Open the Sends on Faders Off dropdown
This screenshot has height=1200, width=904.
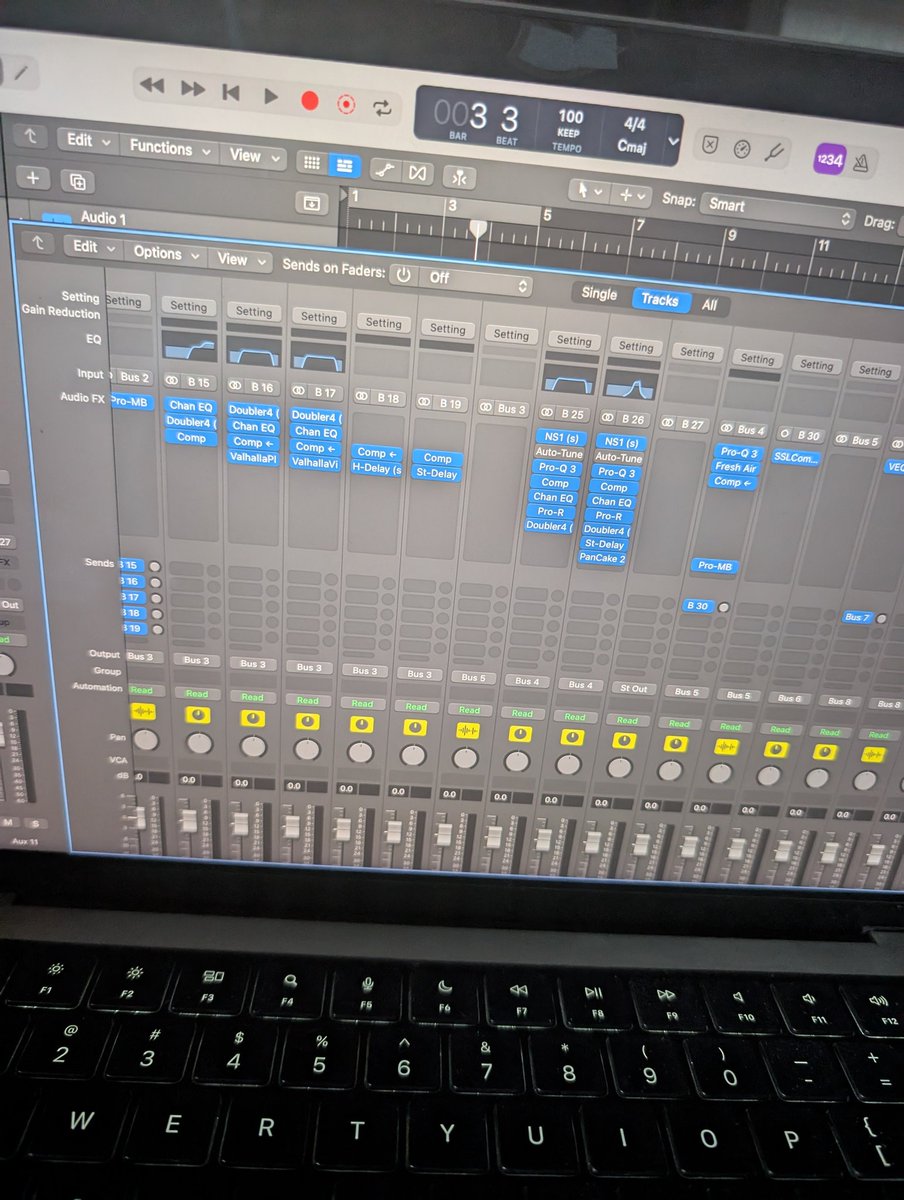pos(474,281)
